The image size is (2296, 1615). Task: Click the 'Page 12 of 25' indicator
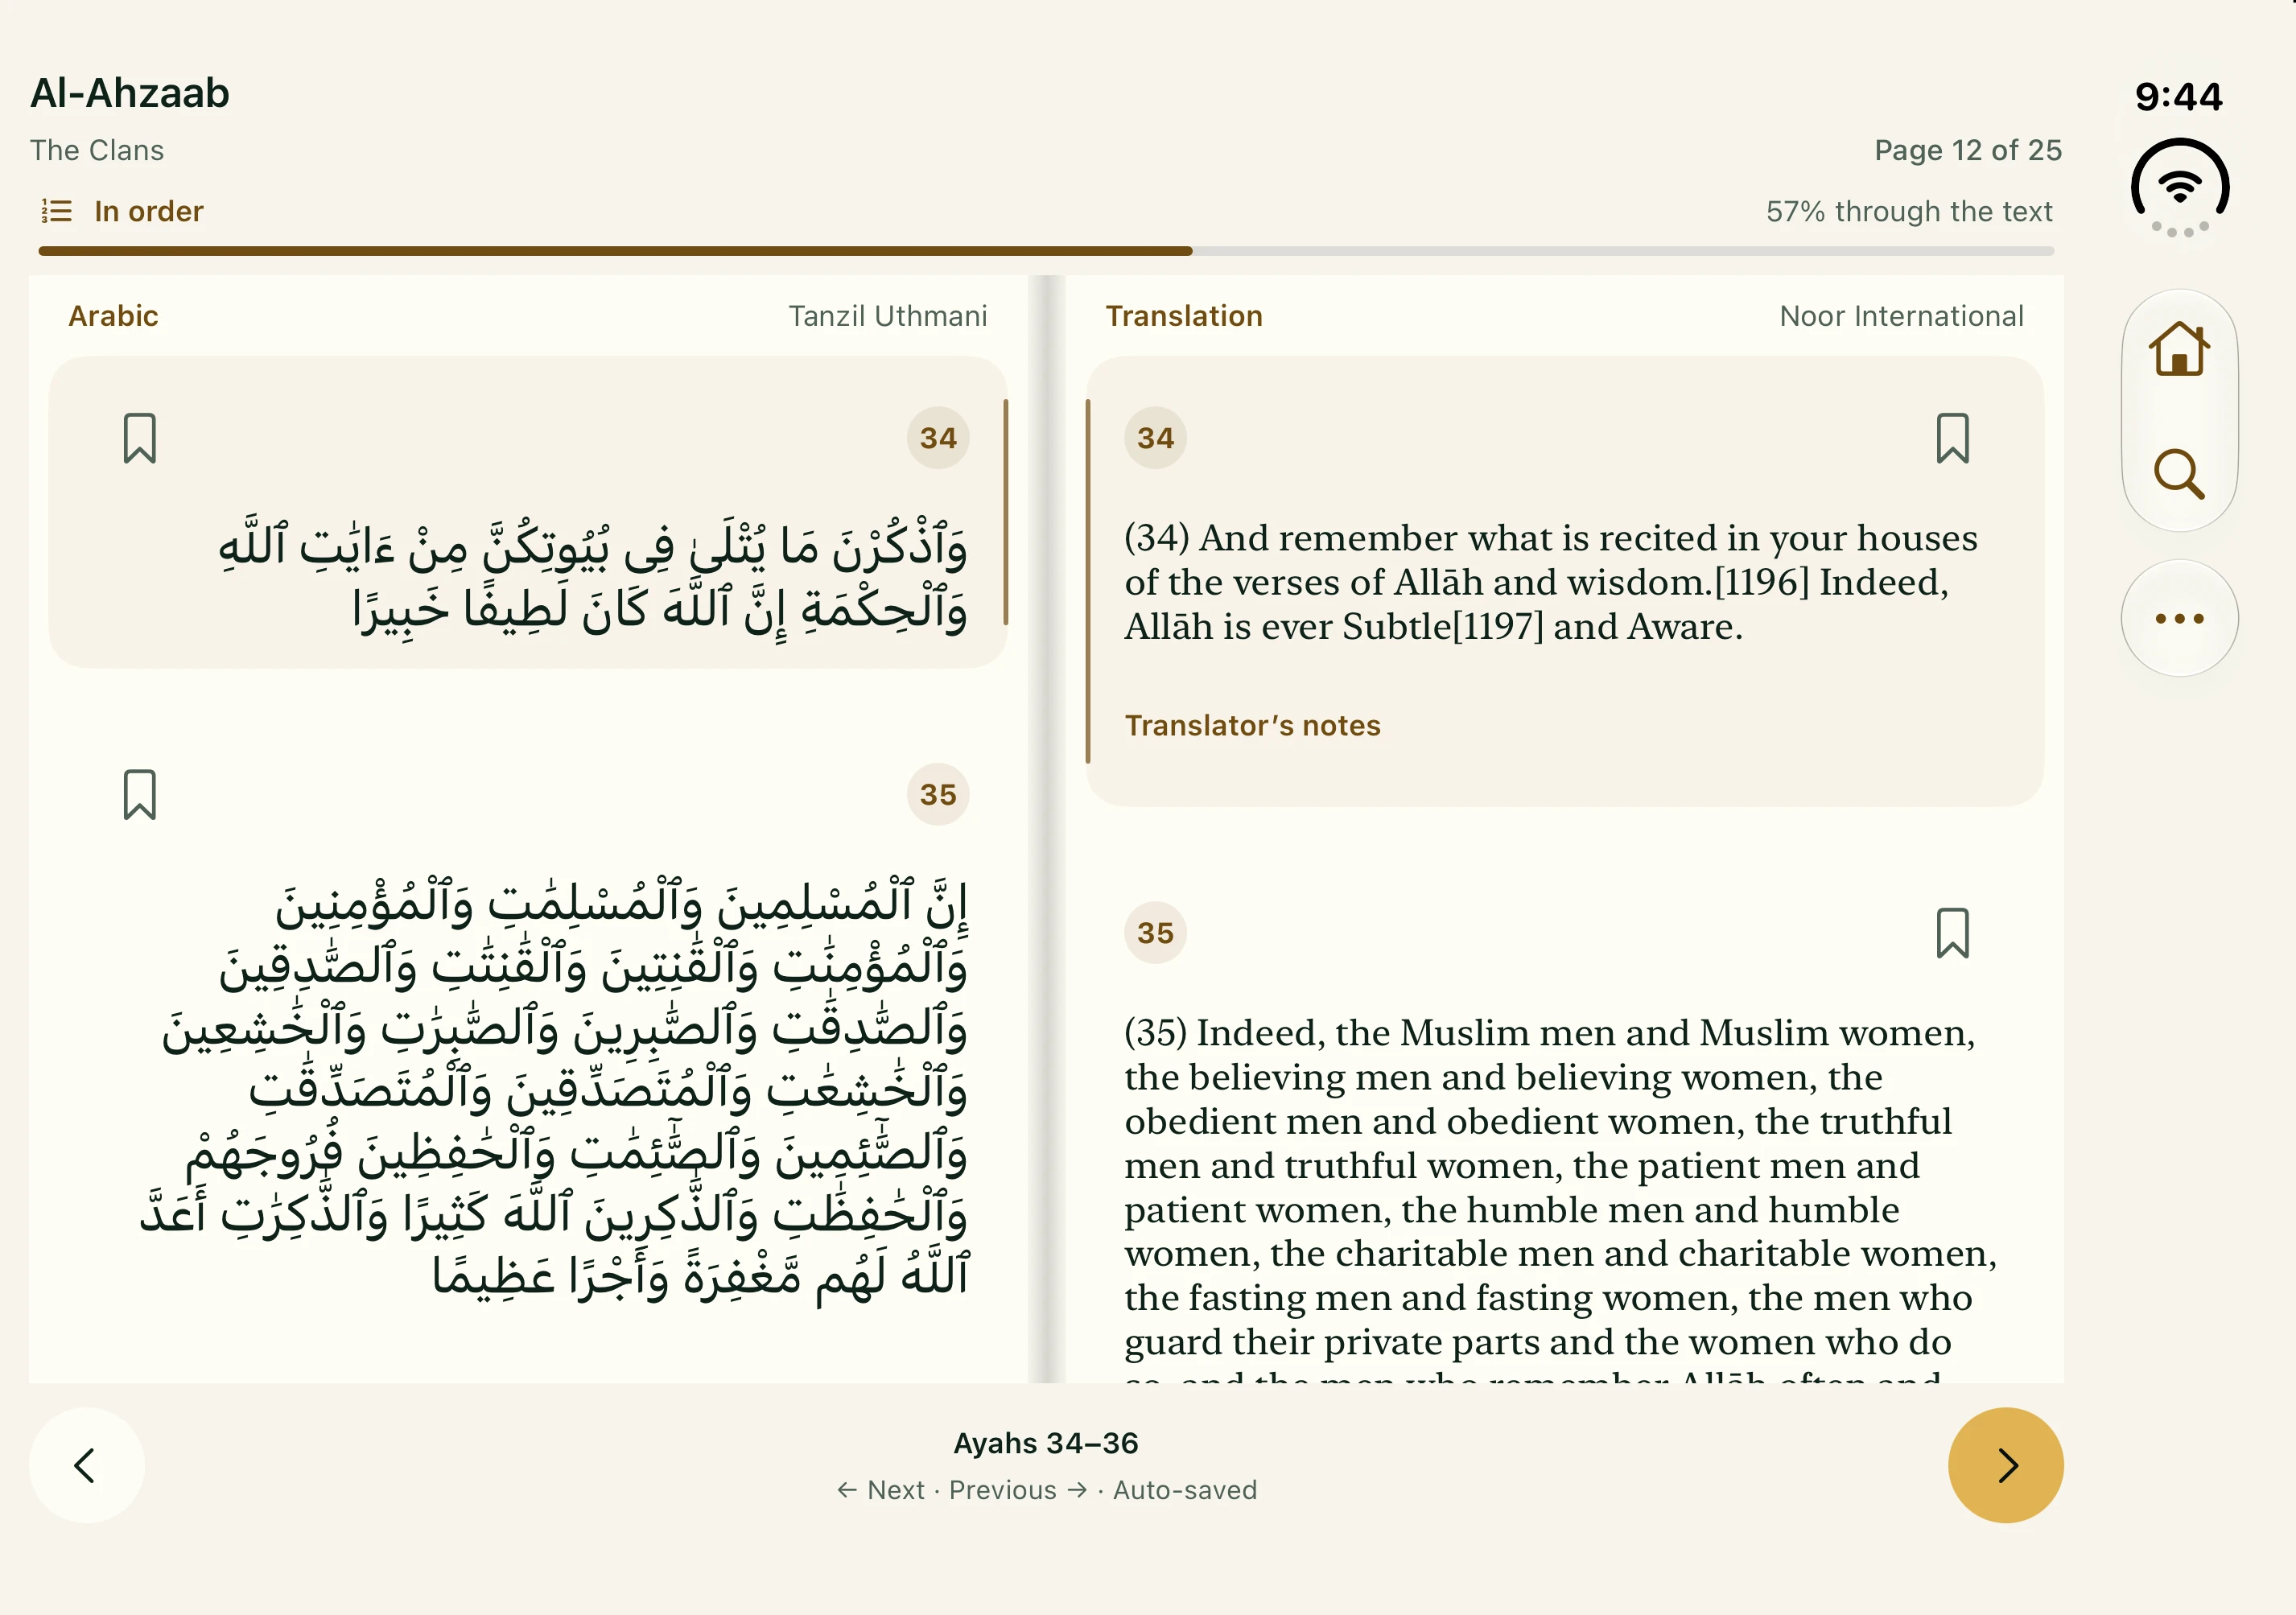[x=1967, y=150]
